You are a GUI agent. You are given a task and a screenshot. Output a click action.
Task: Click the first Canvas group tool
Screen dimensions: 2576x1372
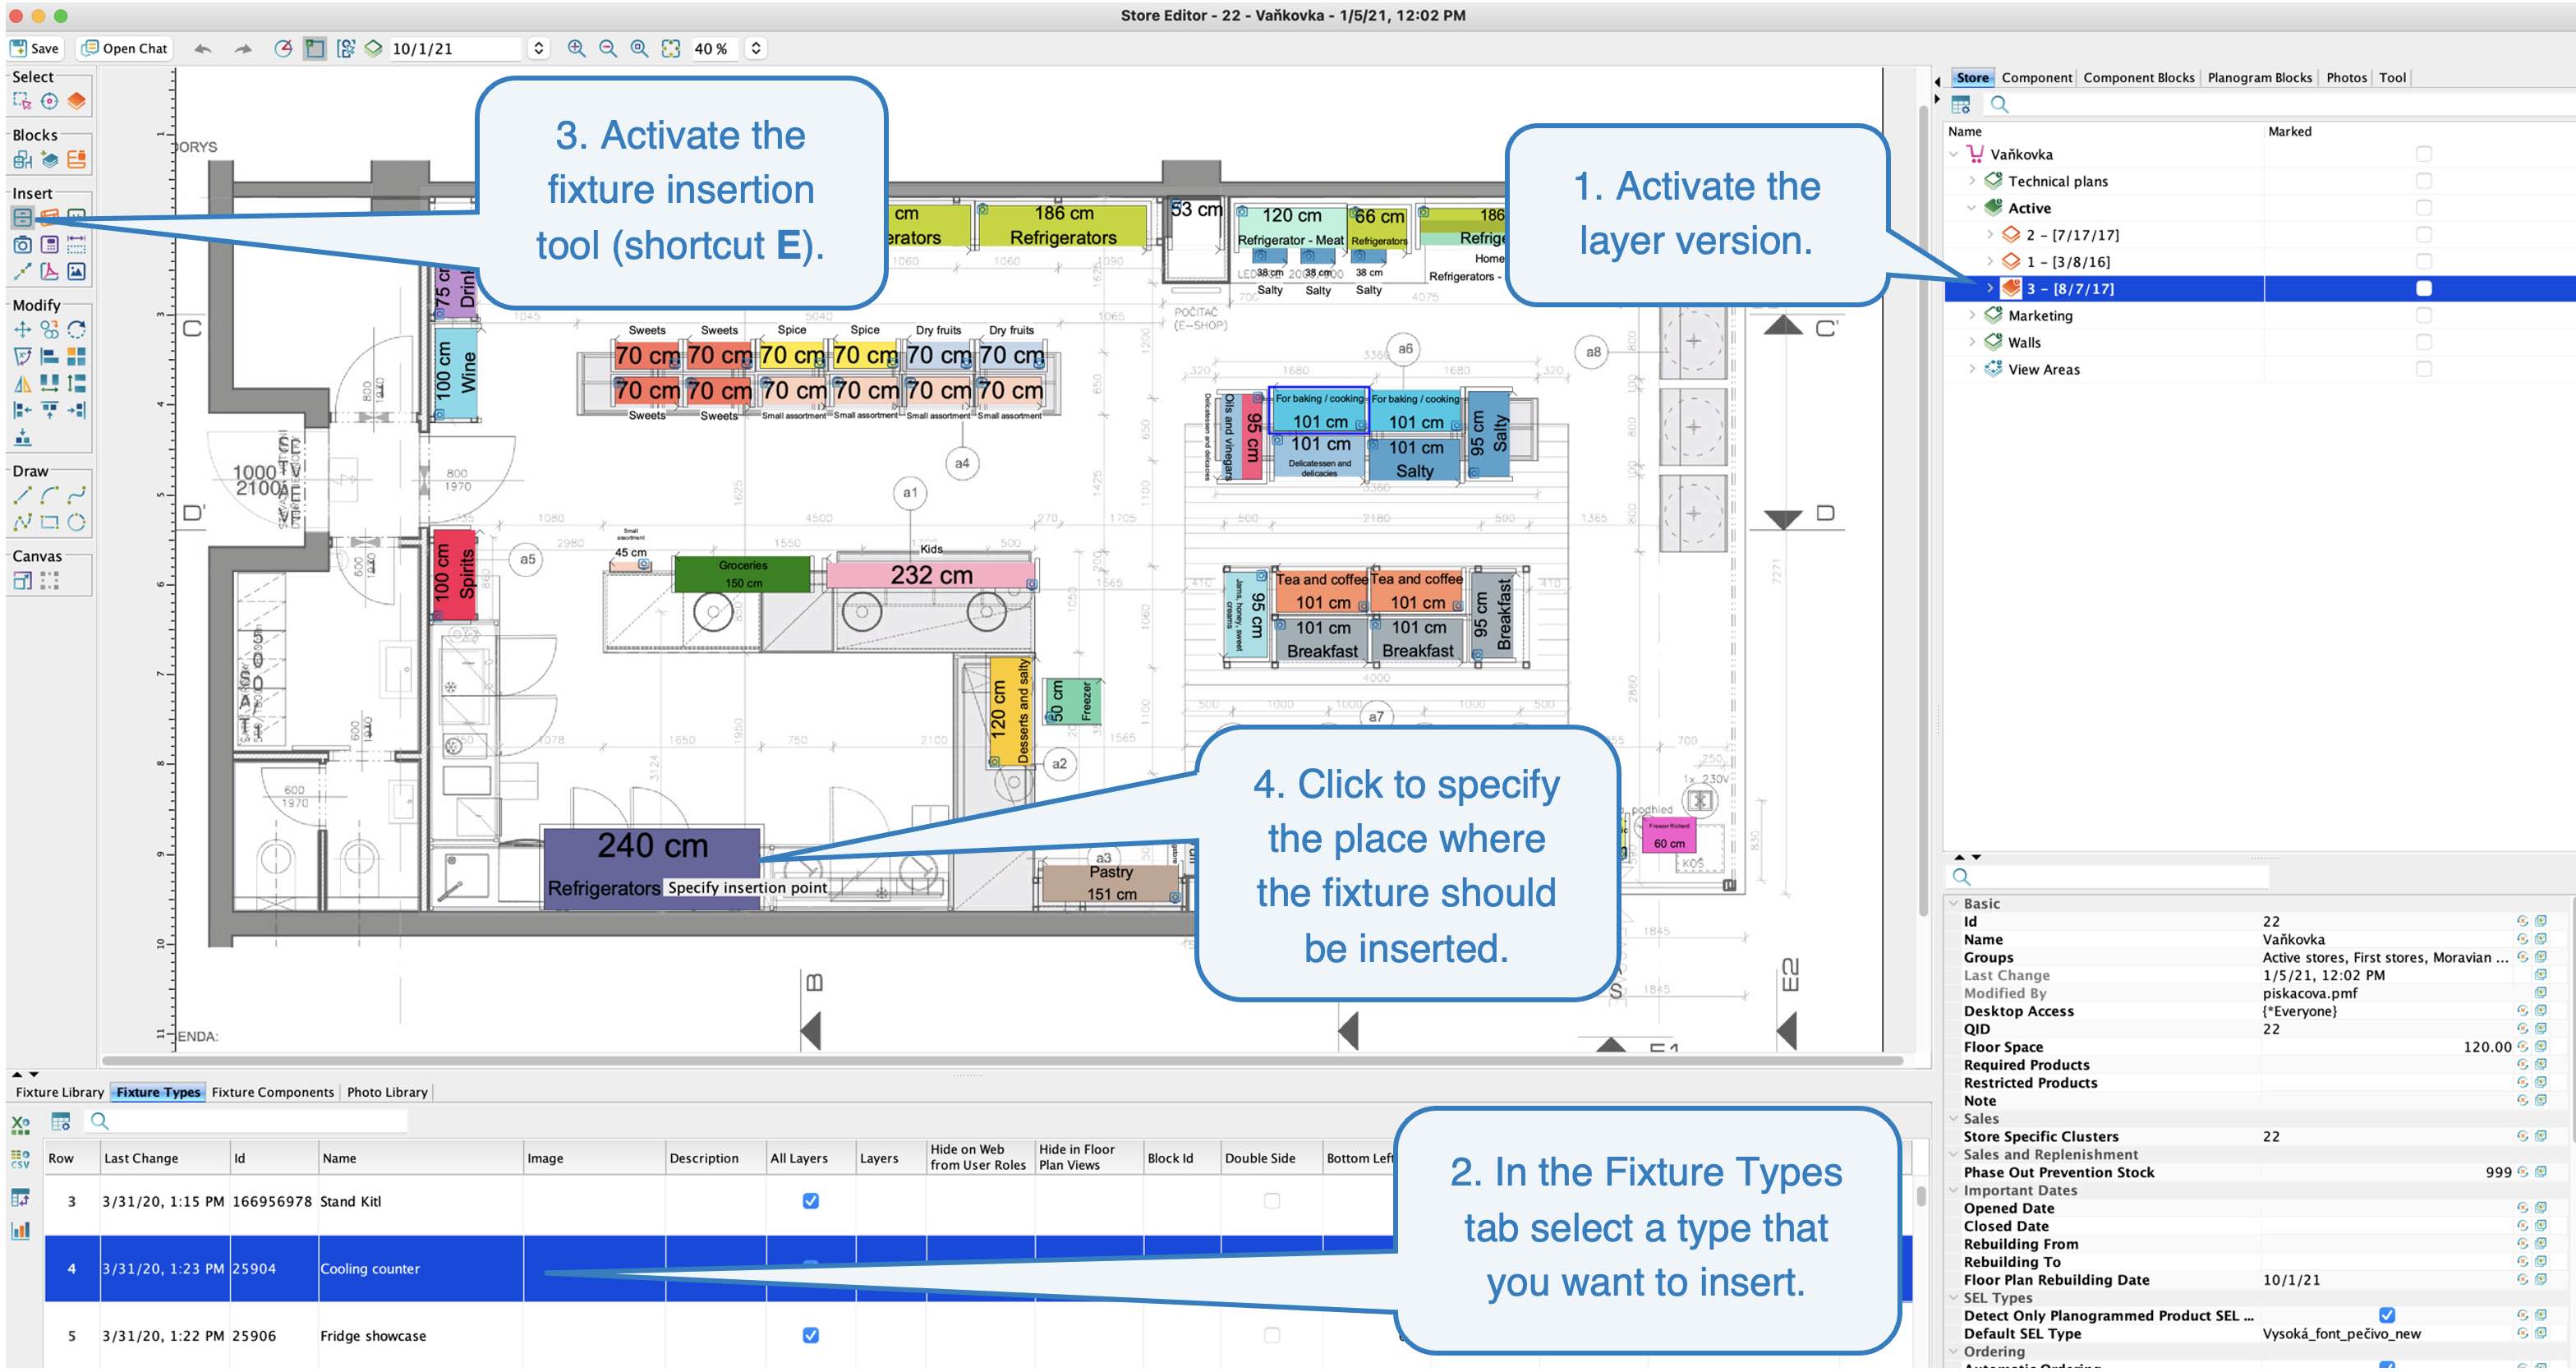[22, 580]
